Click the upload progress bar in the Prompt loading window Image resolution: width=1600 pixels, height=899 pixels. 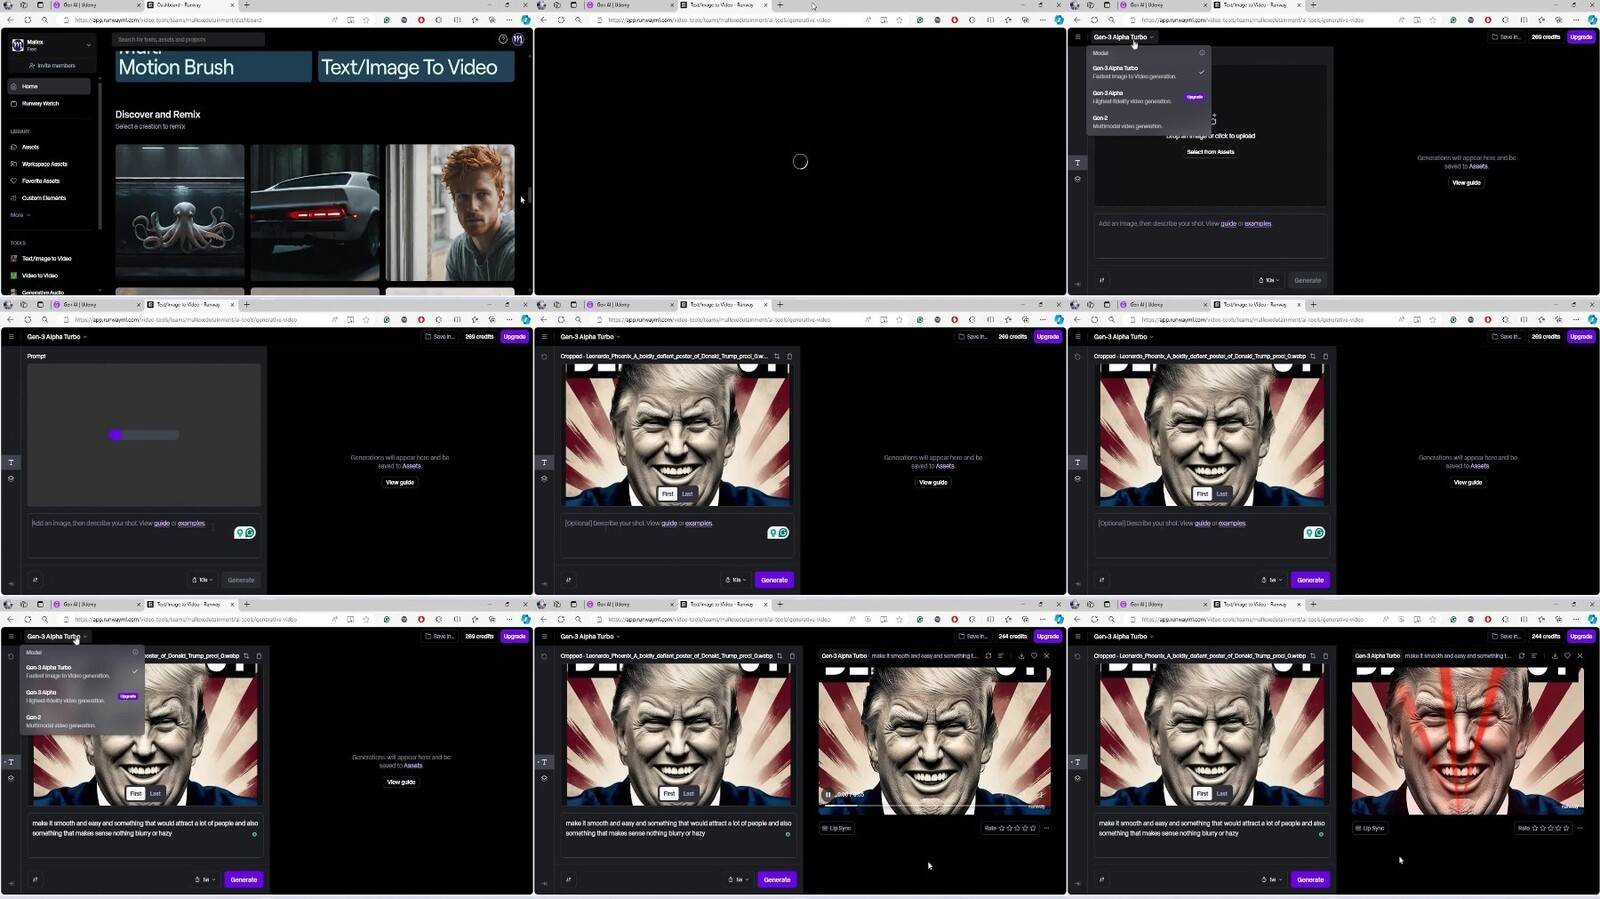tap(144, 435)
